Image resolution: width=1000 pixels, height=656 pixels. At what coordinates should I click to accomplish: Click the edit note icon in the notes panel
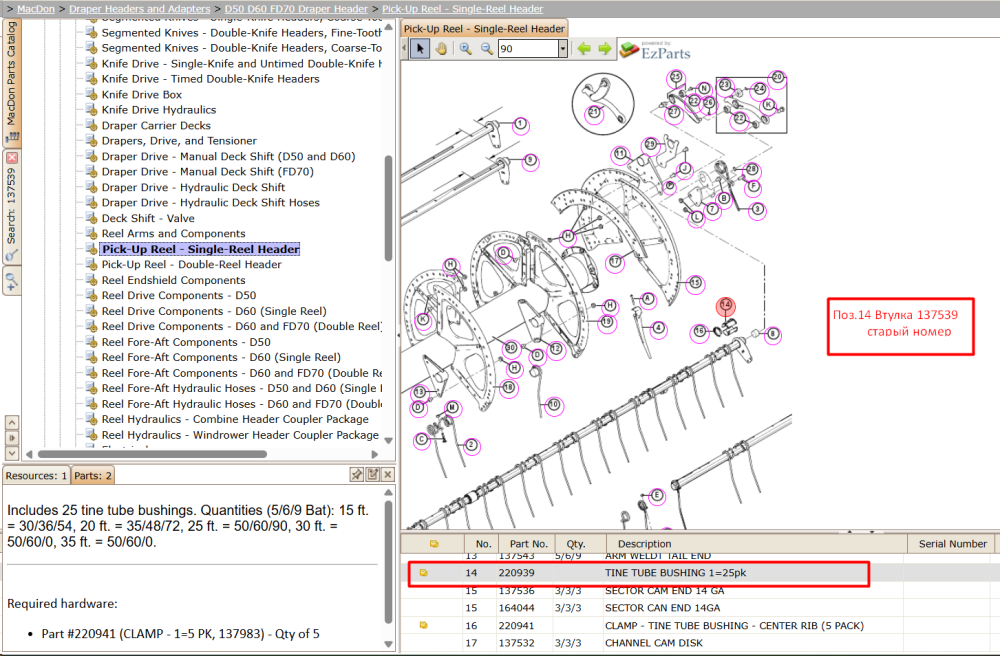pos(373,474)
